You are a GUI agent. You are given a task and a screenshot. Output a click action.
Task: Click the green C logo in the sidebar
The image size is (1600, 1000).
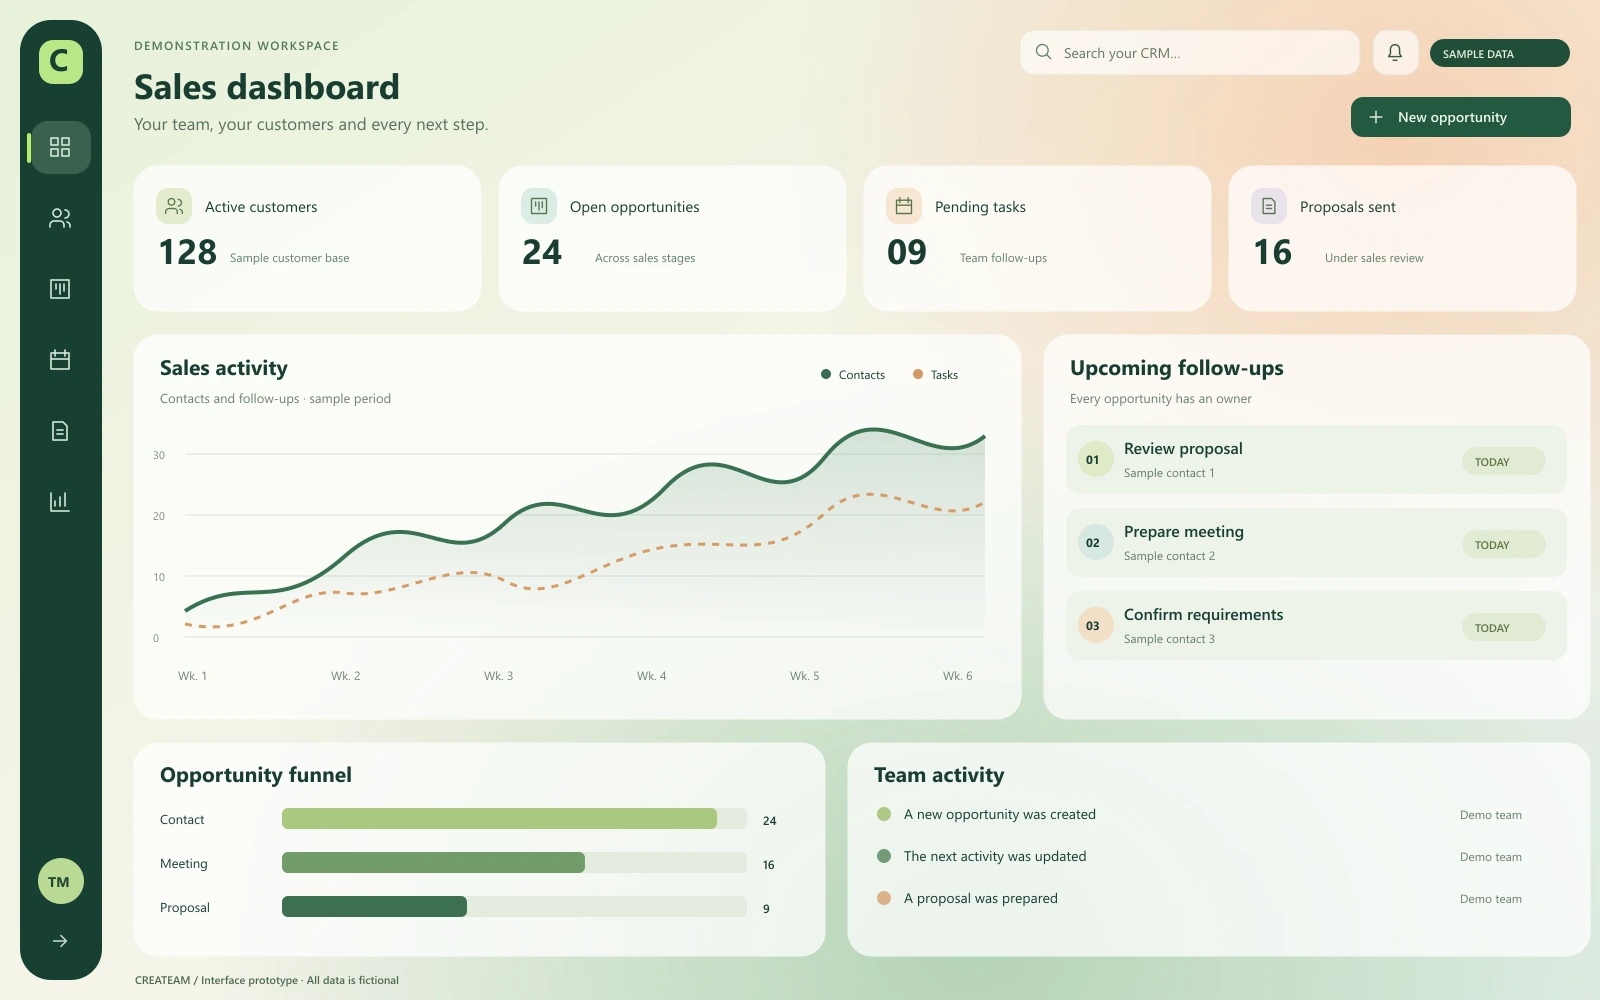(x=60, y=62)
